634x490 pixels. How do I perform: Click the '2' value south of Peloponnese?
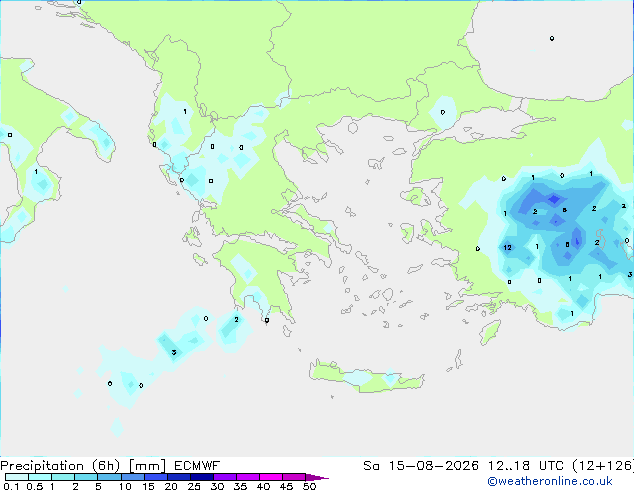pyautogui.click(x=237, y=319)
